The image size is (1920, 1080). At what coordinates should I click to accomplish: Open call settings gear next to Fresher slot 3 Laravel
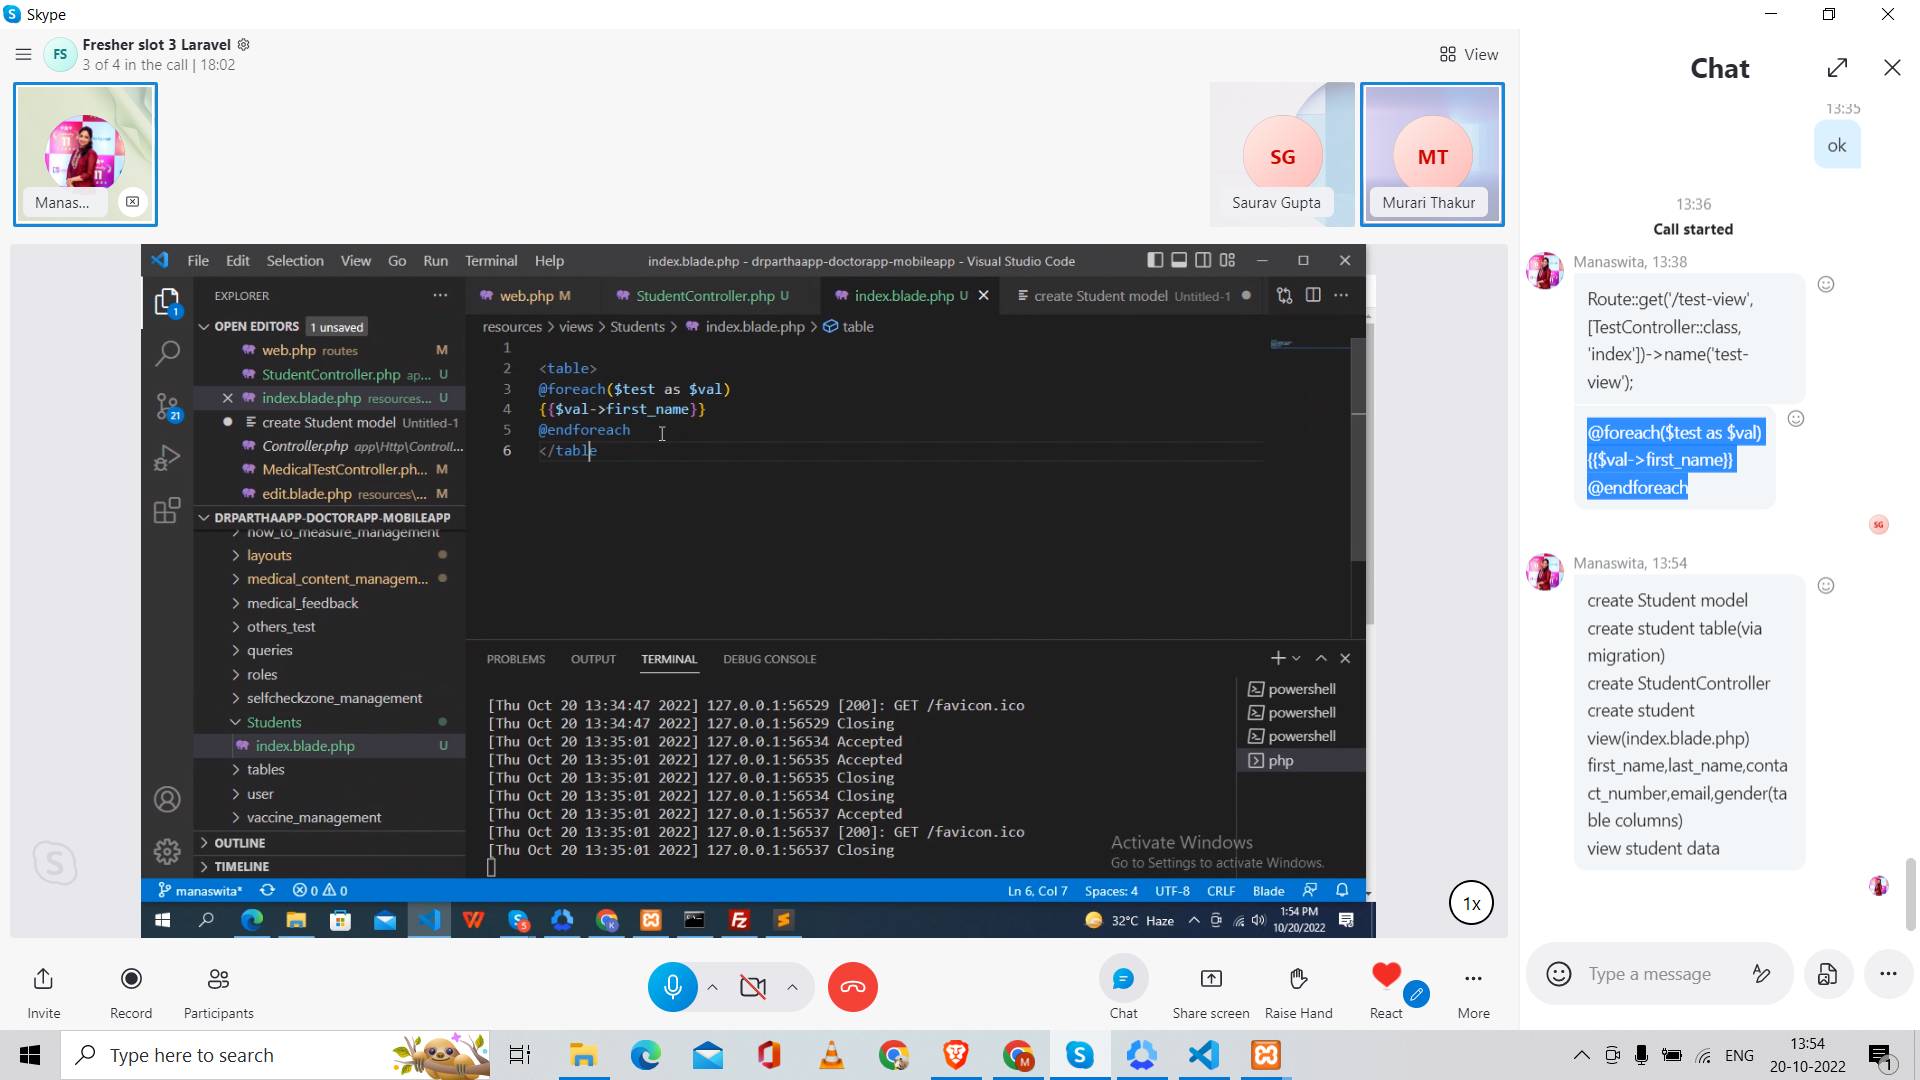pos(243,45)
